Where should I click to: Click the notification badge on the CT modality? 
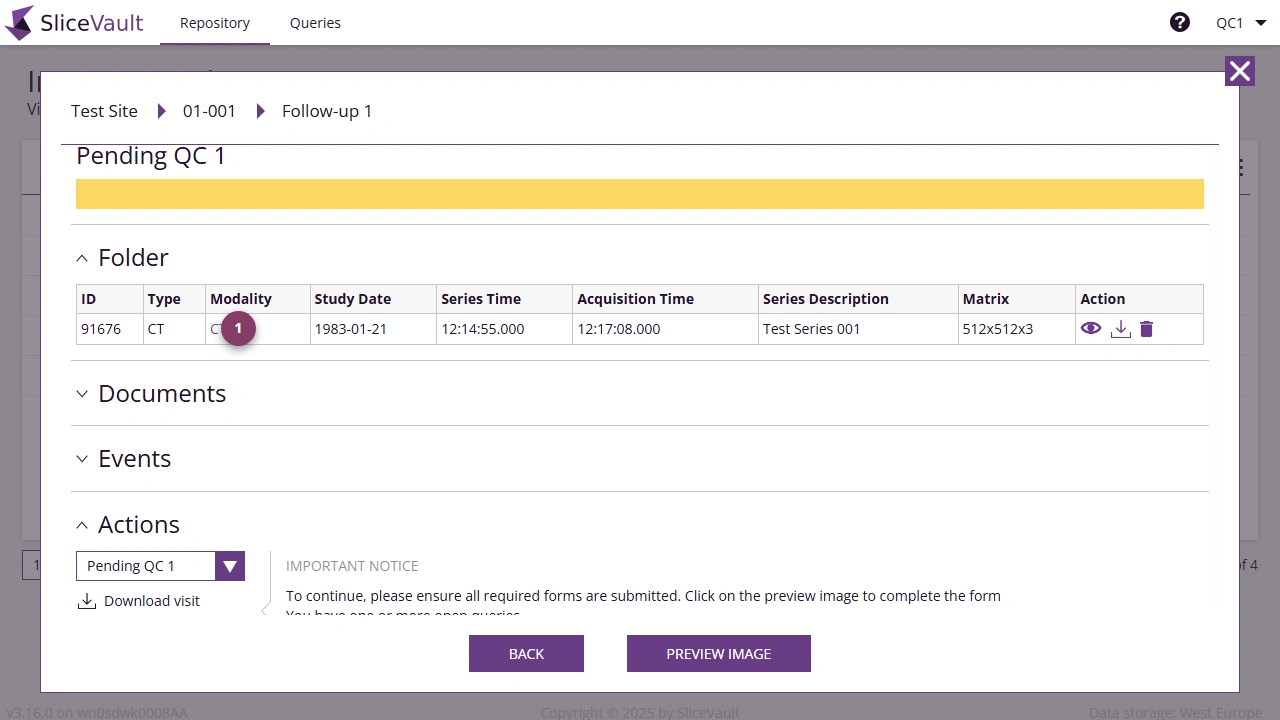[x=237, y=328]
